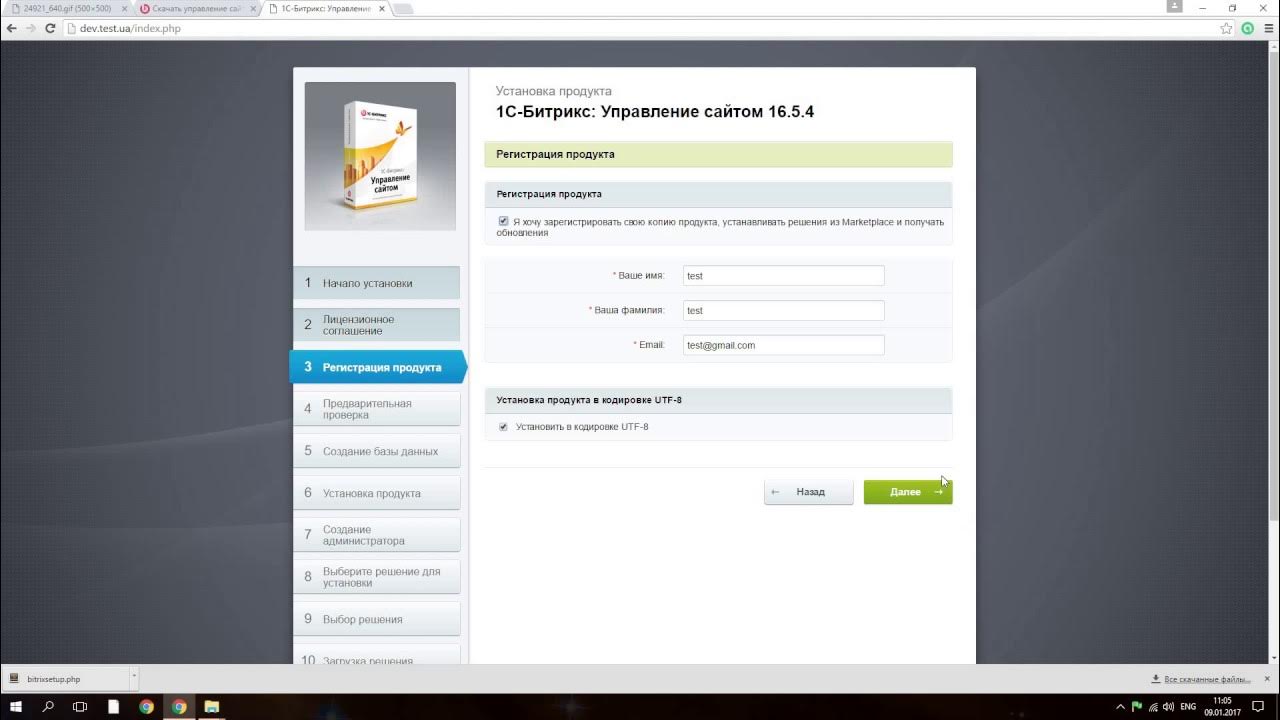Image resolution: width=1280 pixels, height=720 pixels.
Task: Open a new browser tab
Action: 404,9
